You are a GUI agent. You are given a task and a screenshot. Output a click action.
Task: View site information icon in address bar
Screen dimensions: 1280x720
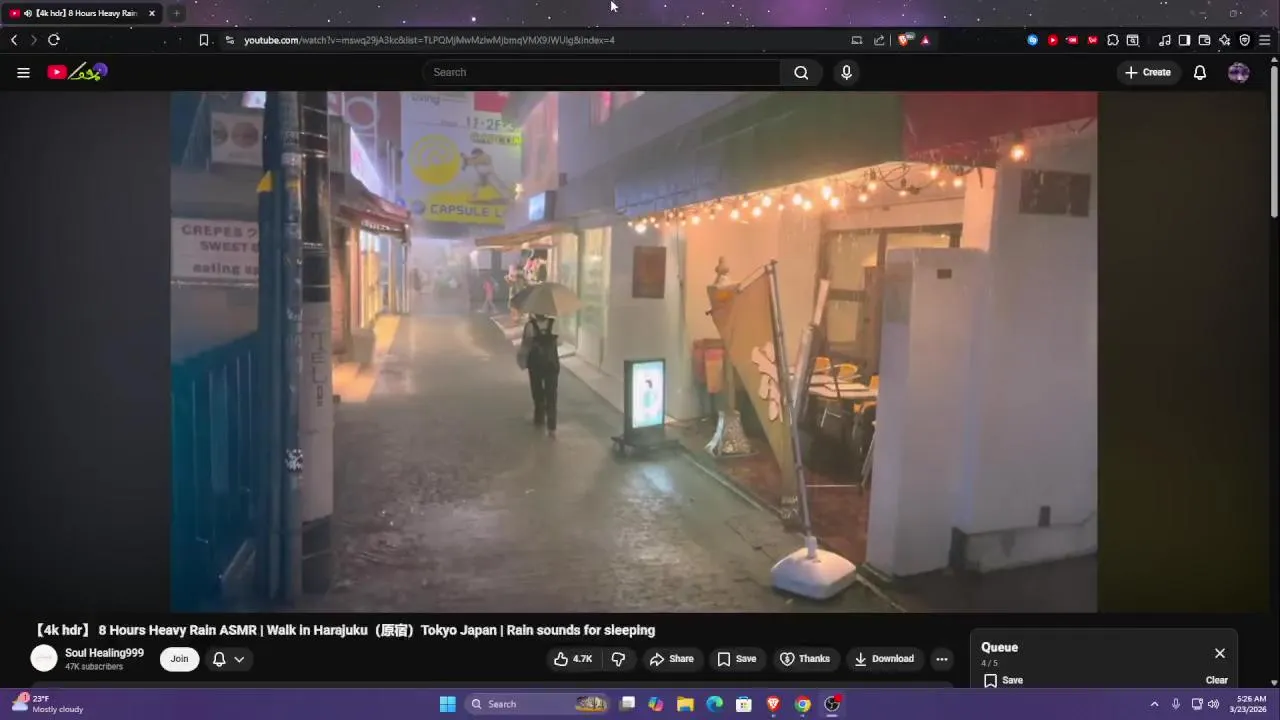coord(229,40)
